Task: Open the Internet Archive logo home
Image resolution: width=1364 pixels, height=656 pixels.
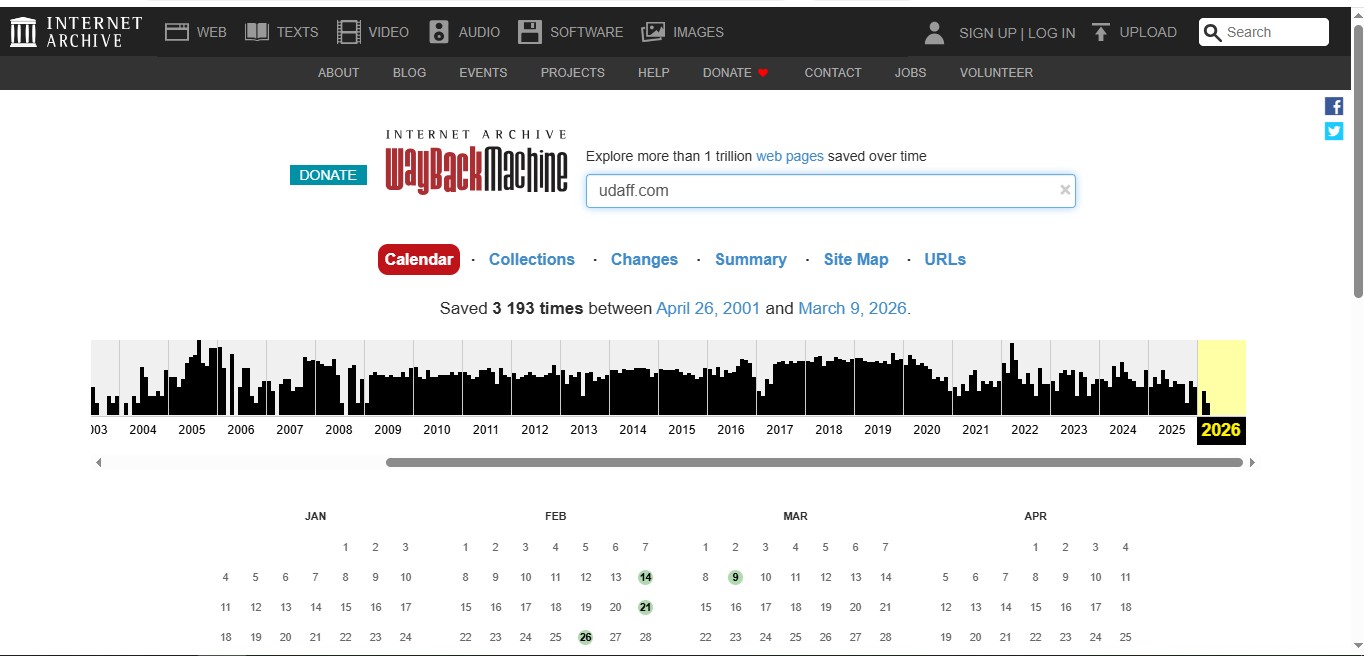Action: click(x=76, y=32)
